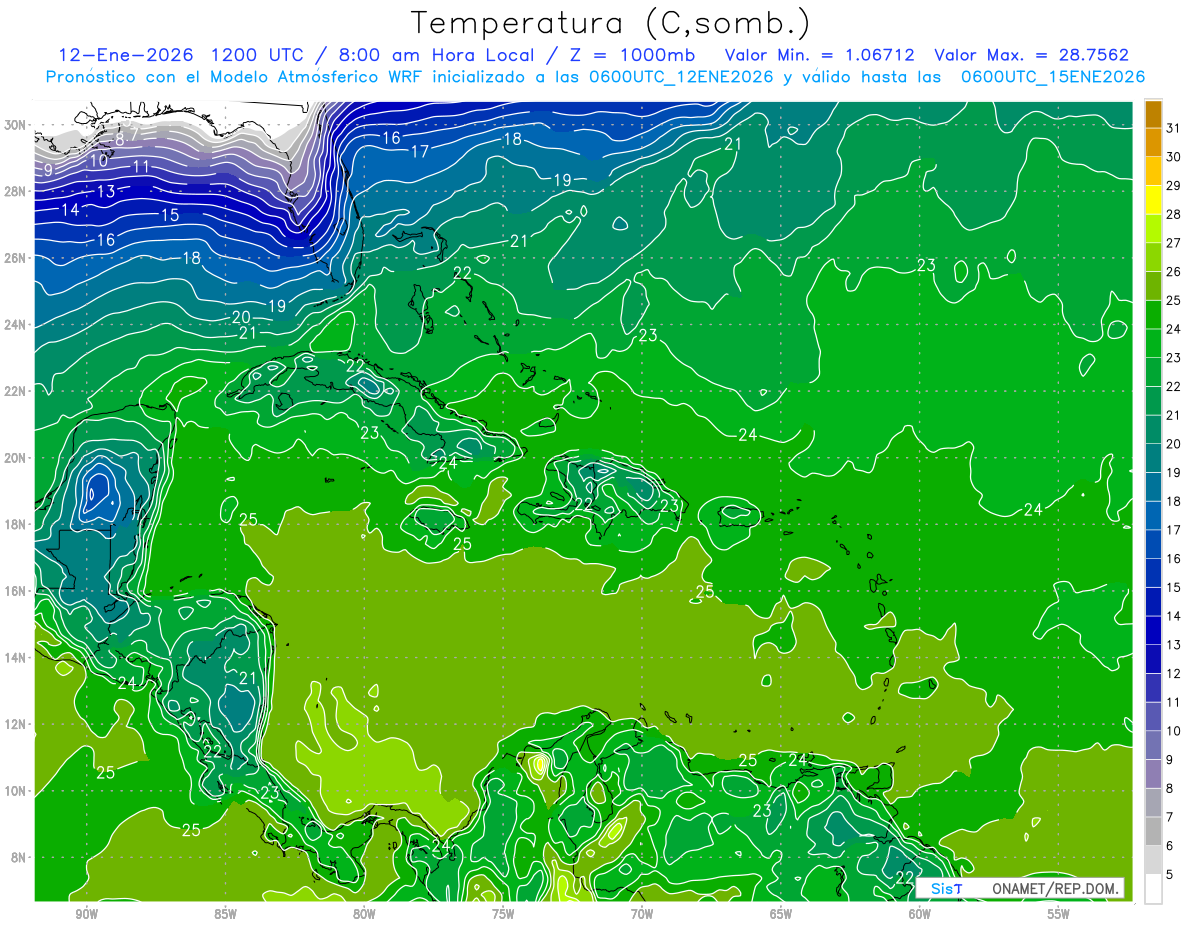Click the colorbar label '27'
The height and width of the screenshot is (927, 1200).
click(x=1174, y=243)
